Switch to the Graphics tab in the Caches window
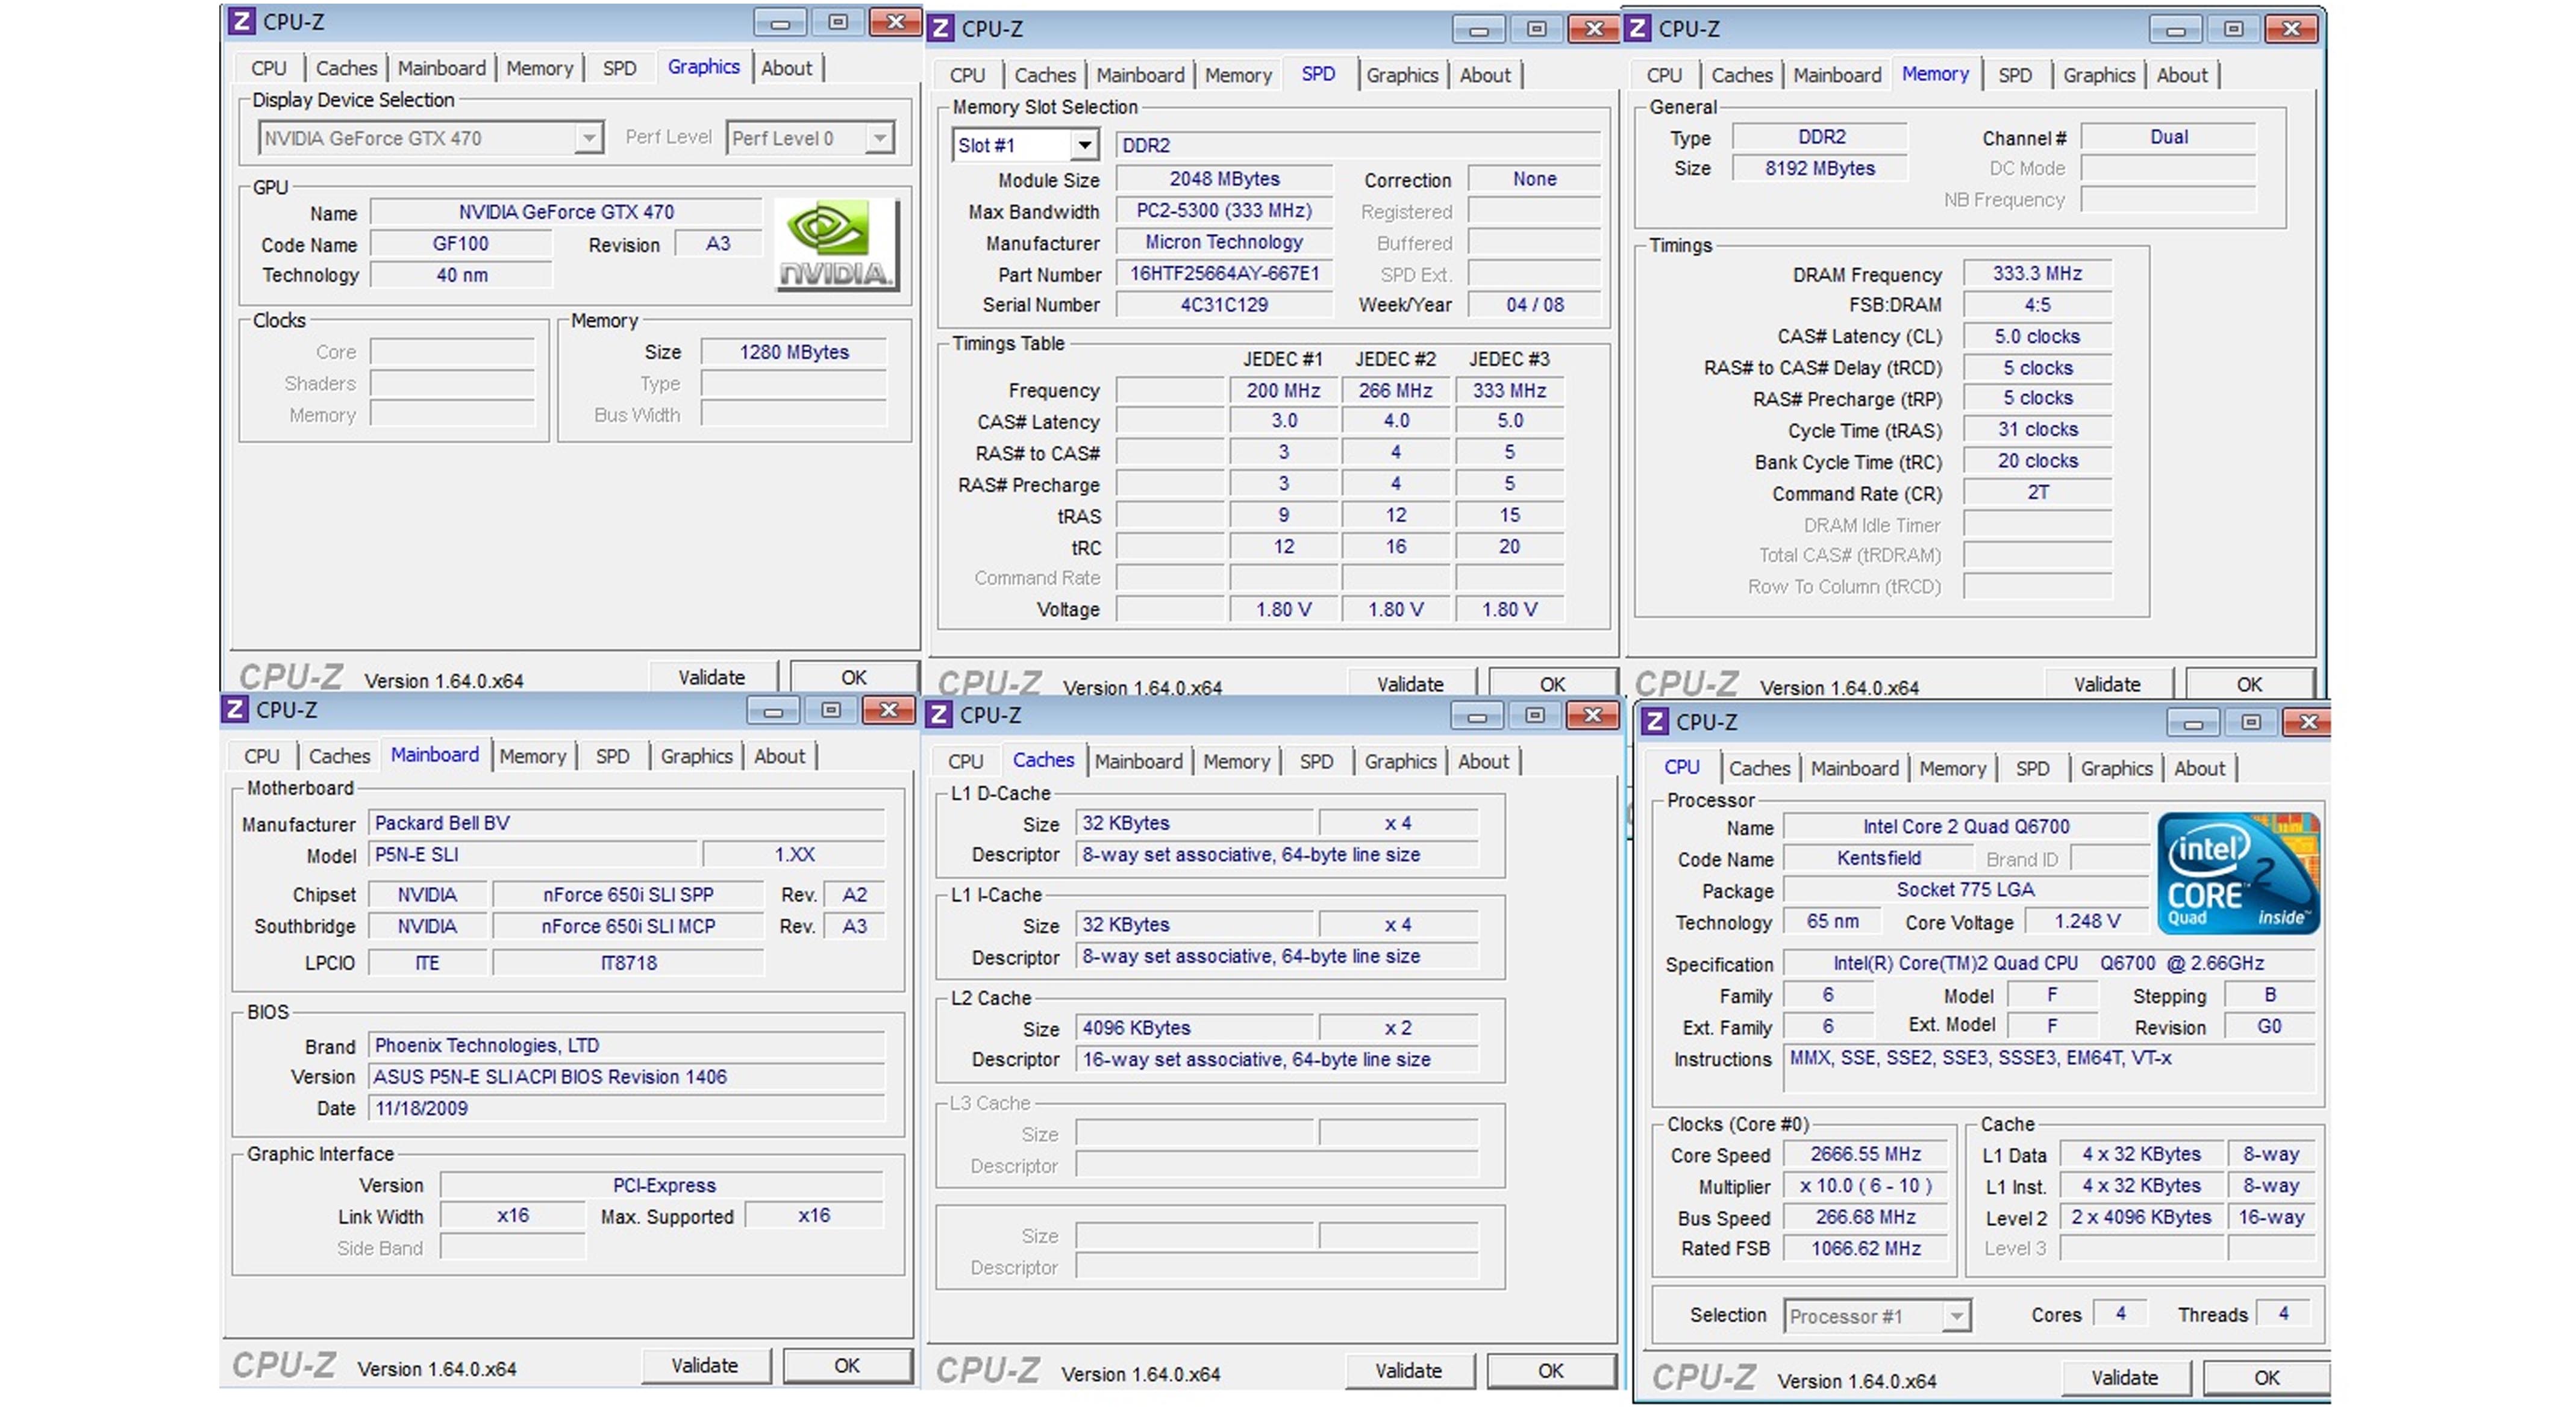Image resolution: width=2576 pixels, height=1419 pixels. (1400, 761)
